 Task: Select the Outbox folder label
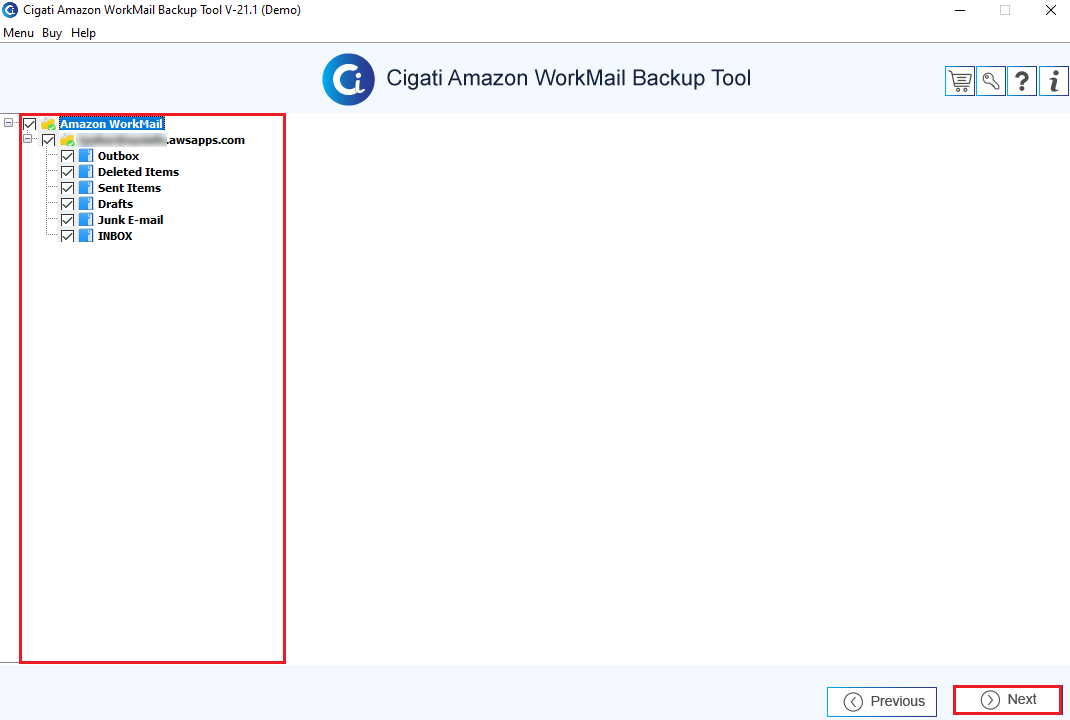tap(119, 156)
